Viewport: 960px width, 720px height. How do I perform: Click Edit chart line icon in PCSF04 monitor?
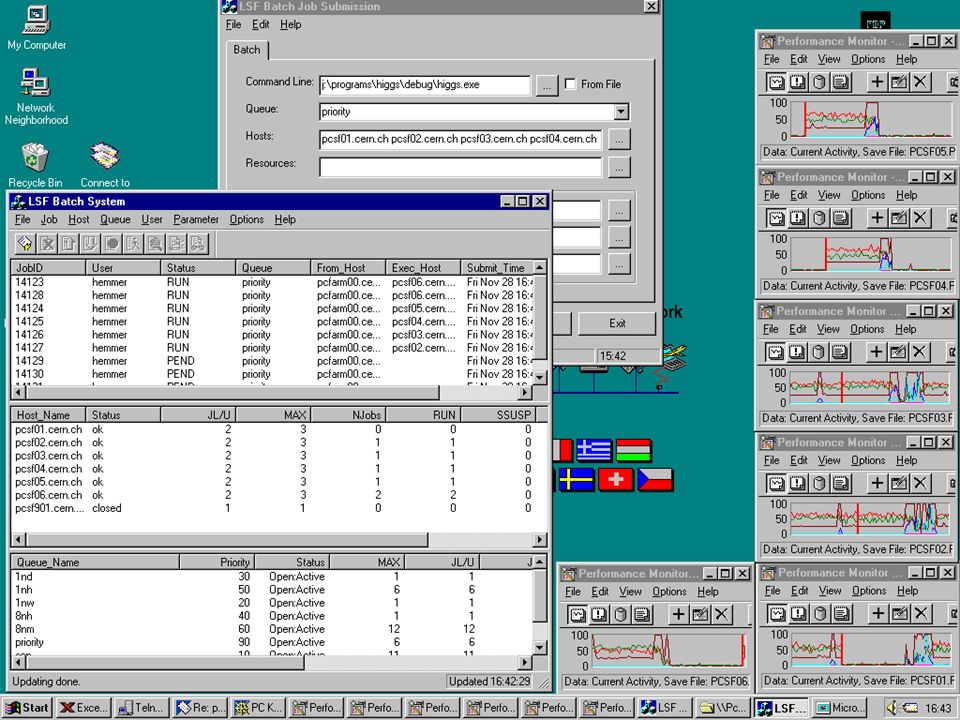point(898,218)
